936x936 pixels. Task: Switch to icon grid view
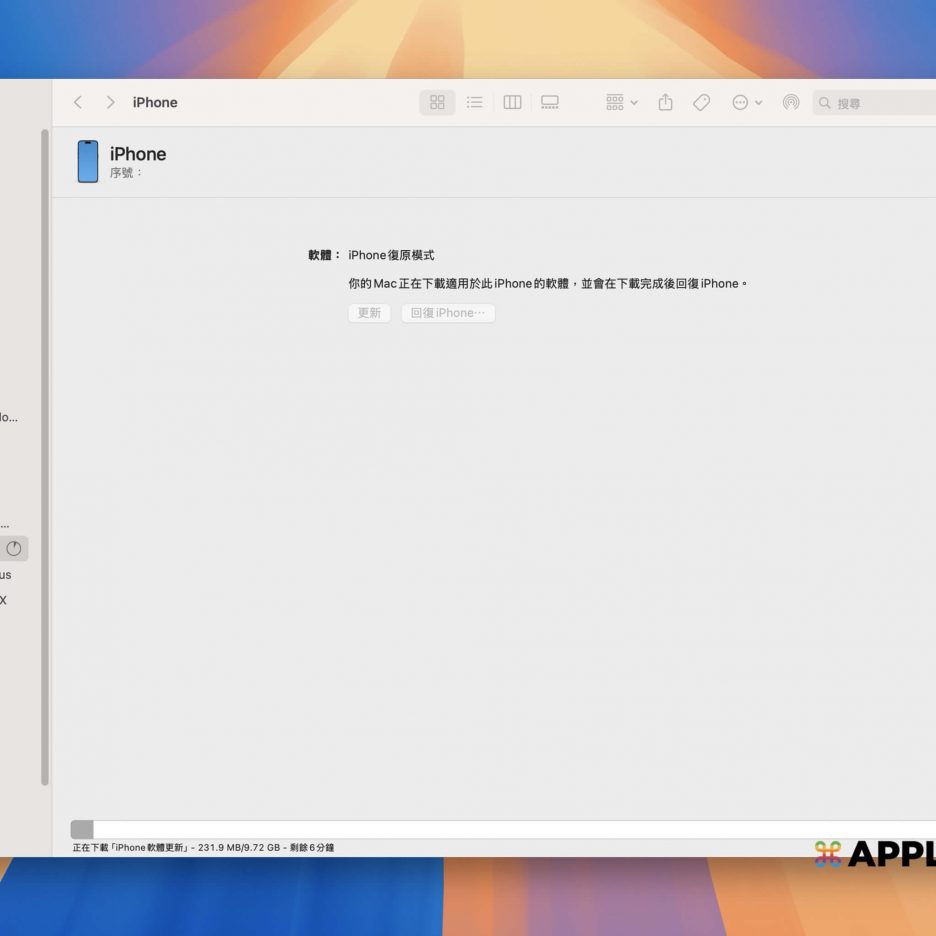437,102
